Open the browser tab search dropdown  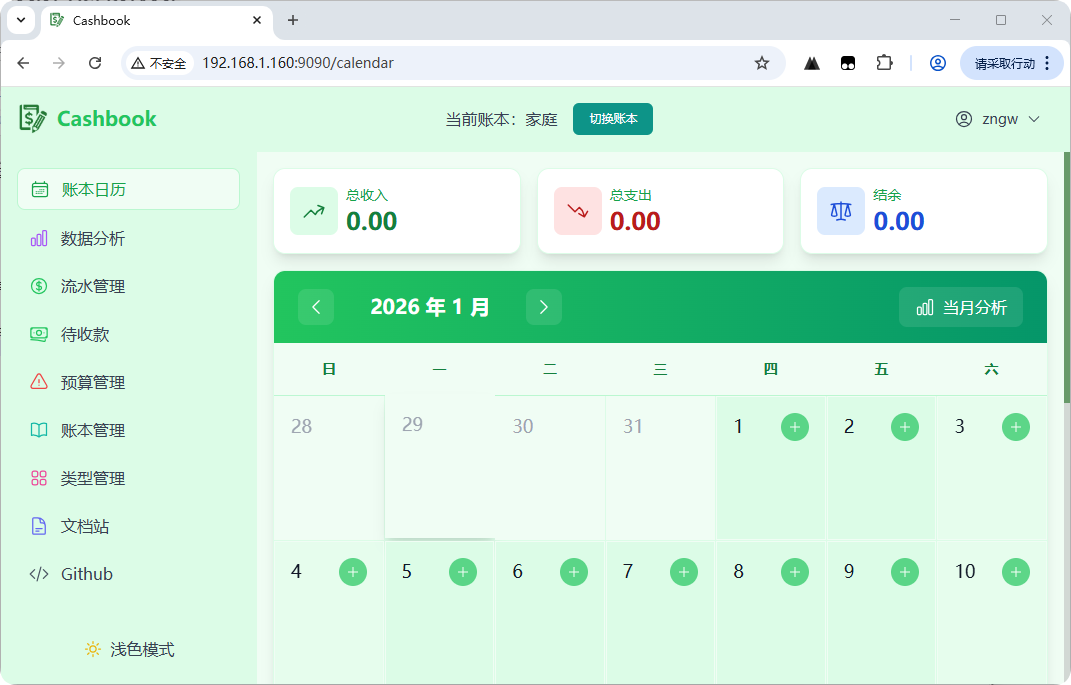(20, 20)
